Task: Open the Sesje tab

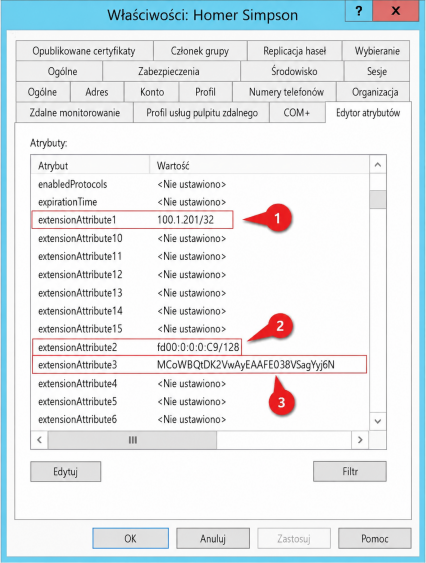Action: [377, 71]
